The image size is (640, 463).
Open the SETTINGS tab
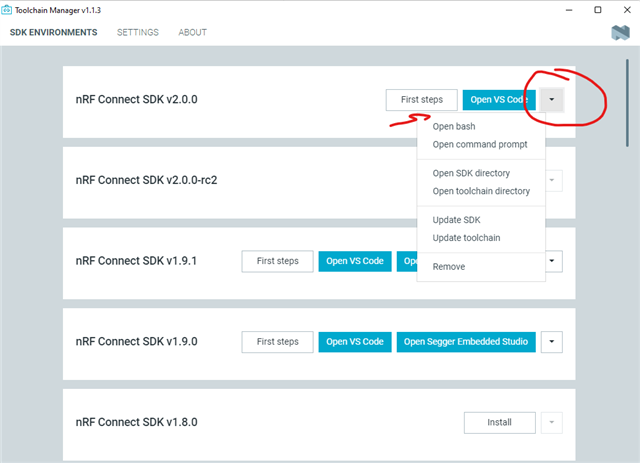[138, 32]
